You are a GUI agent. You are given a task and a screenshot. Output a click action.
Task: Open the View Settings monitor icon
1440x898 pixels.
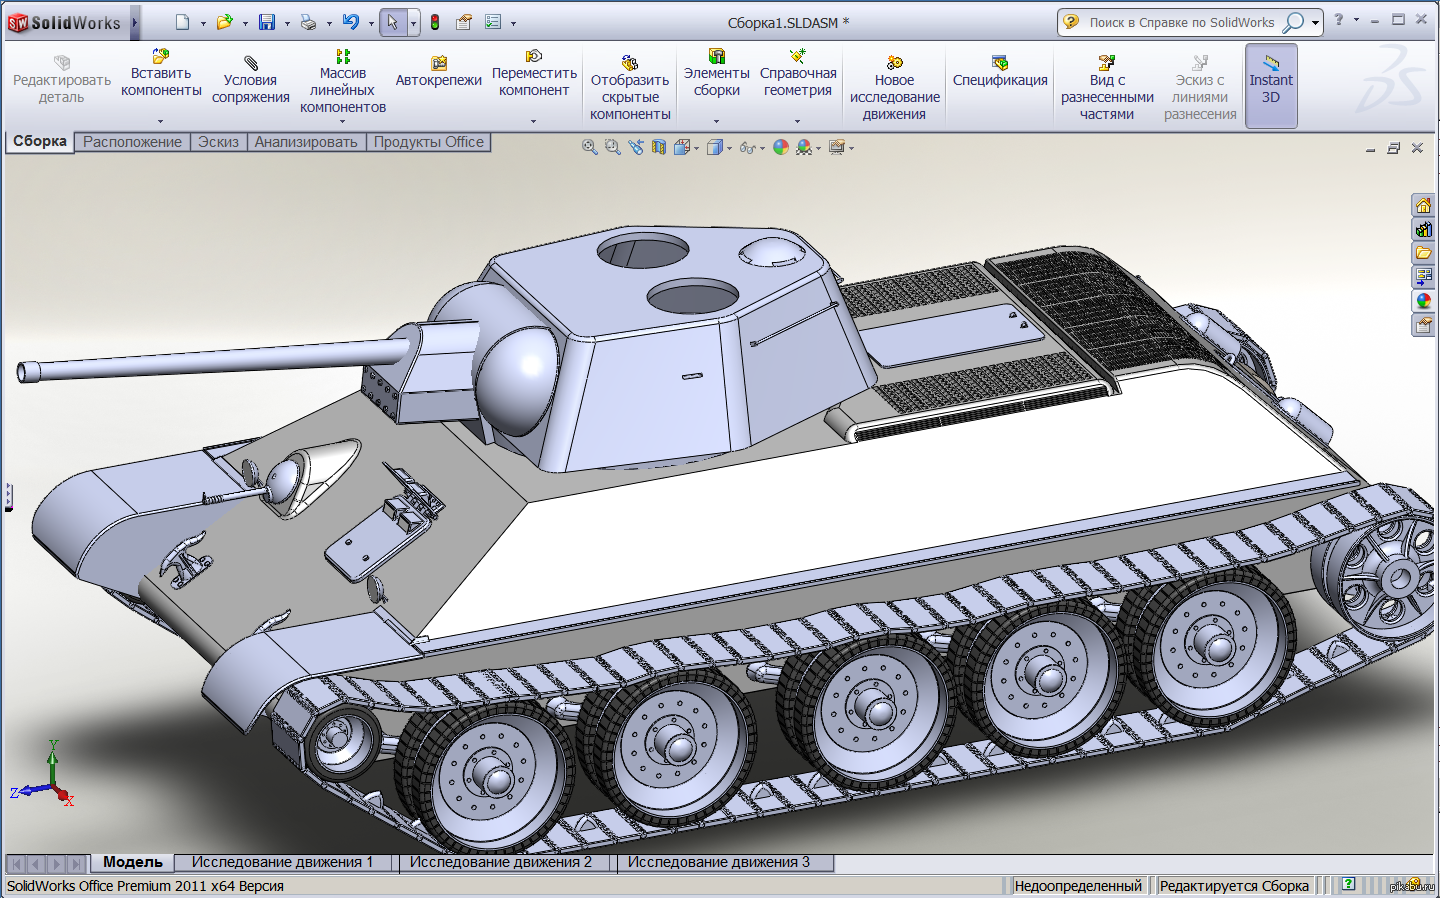pos(837,147)
